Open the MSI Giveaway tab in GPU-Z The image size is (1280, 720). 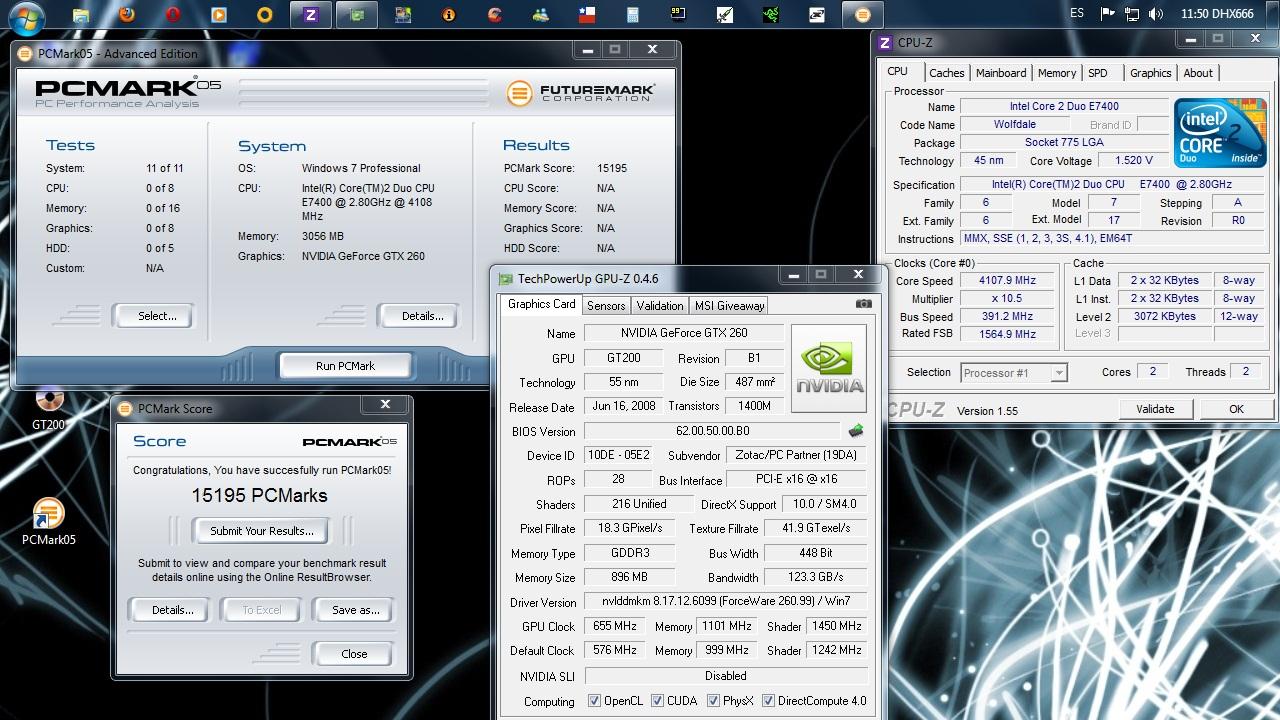pyautogui.click(x=729, y=306)
